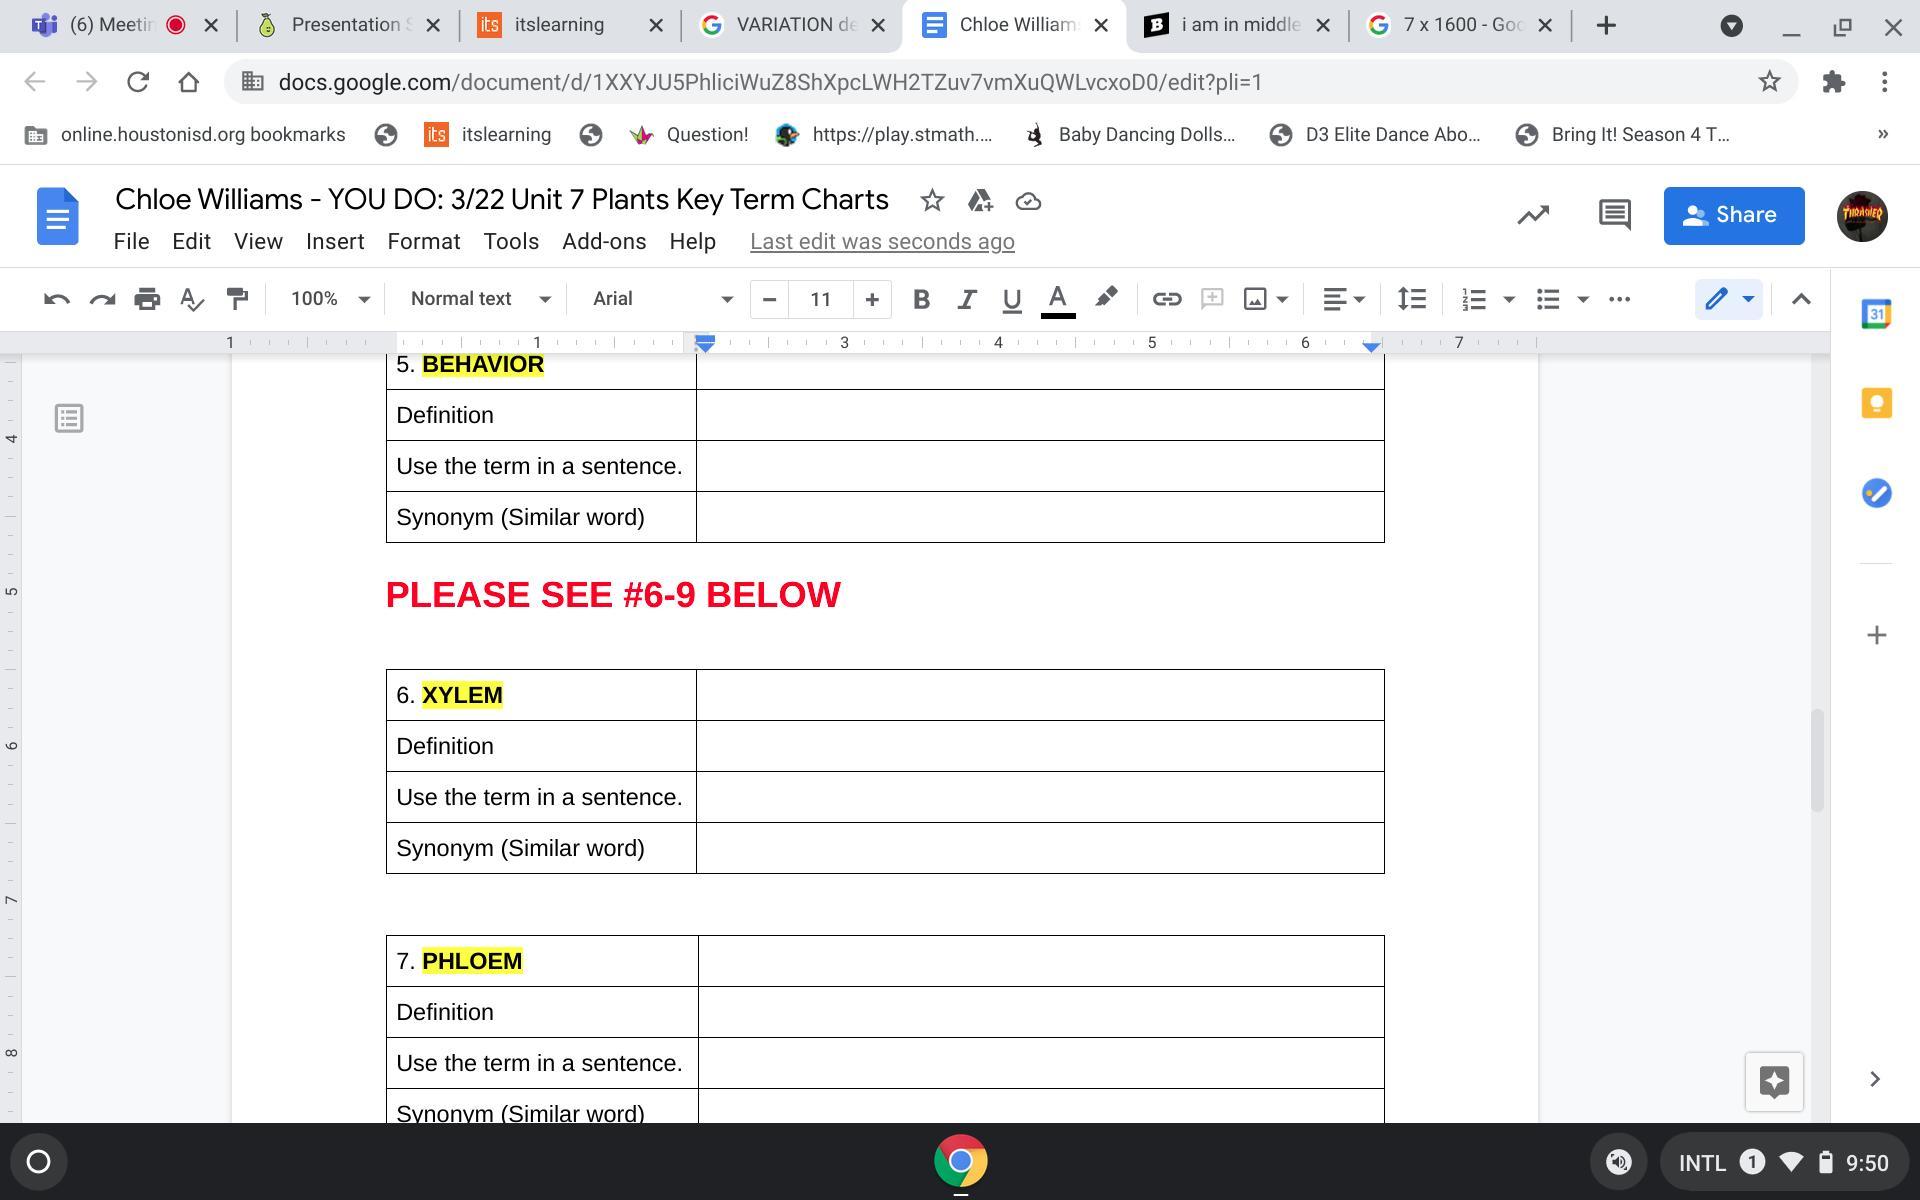Open the text color picker
The width and height of the screenshot is (1920, 1200).
click(x=1057, y=299)
